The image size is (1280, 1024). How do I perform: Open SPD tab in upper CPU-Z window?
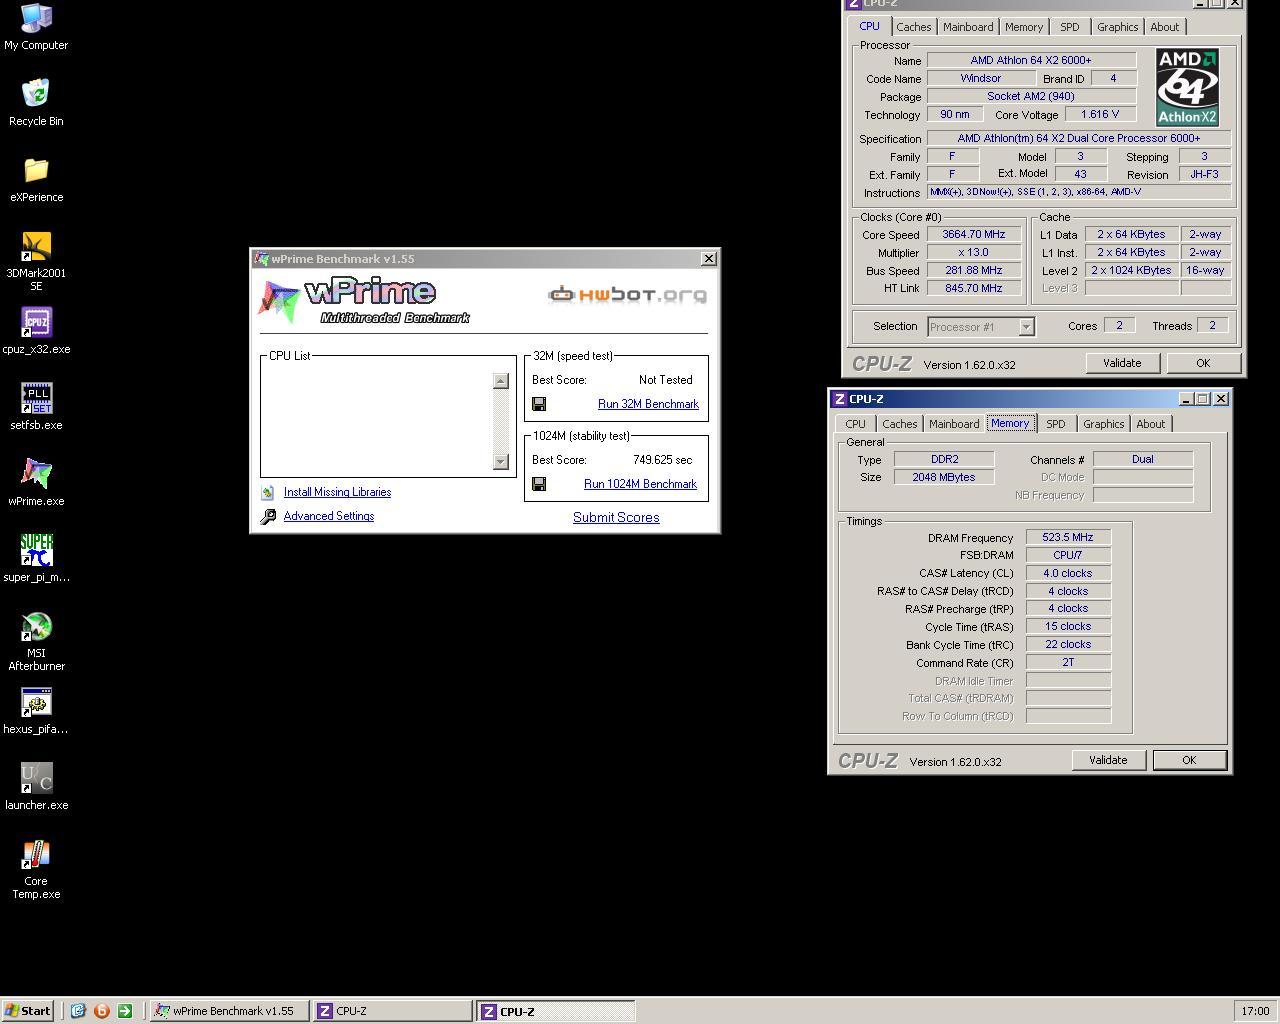(1069, 27)
